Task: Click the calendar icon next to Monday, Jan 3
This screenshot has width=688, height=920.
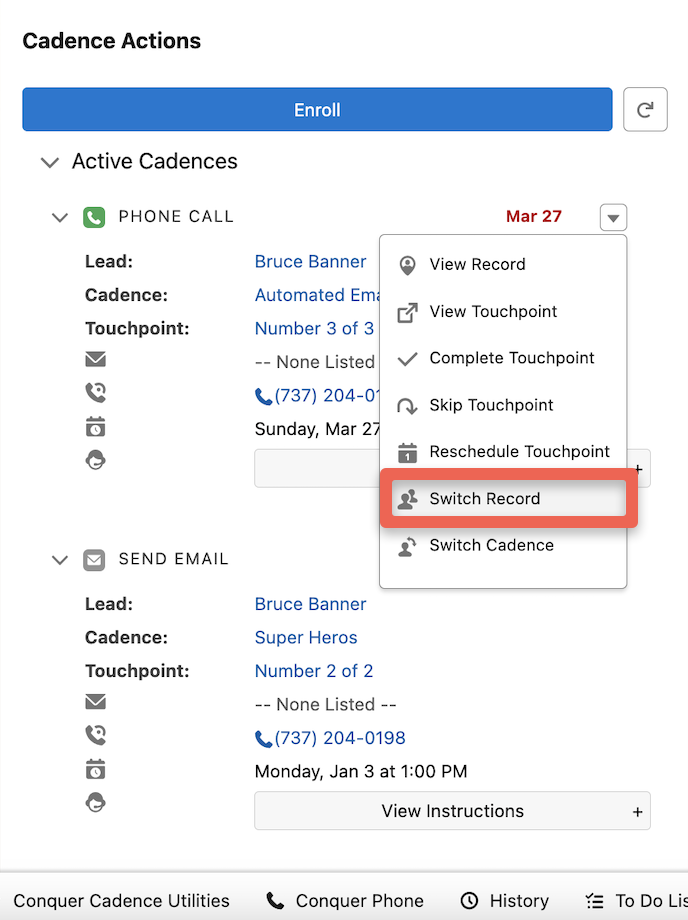Action: point(96,769)
